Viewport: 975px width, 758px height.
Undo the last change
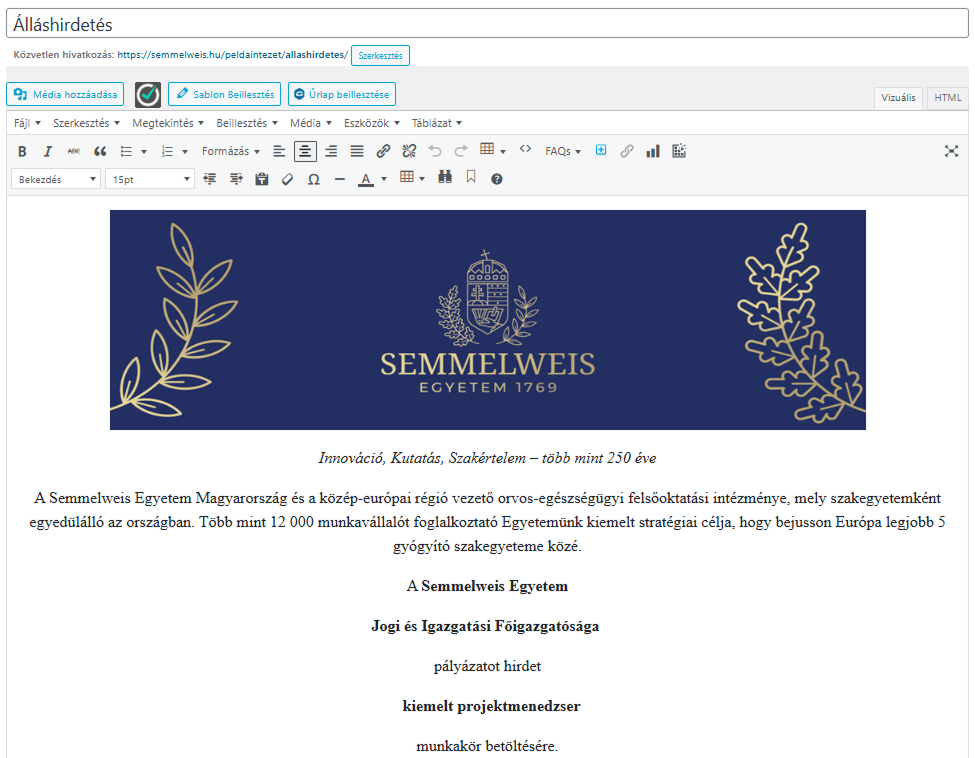tap(435, 151)
